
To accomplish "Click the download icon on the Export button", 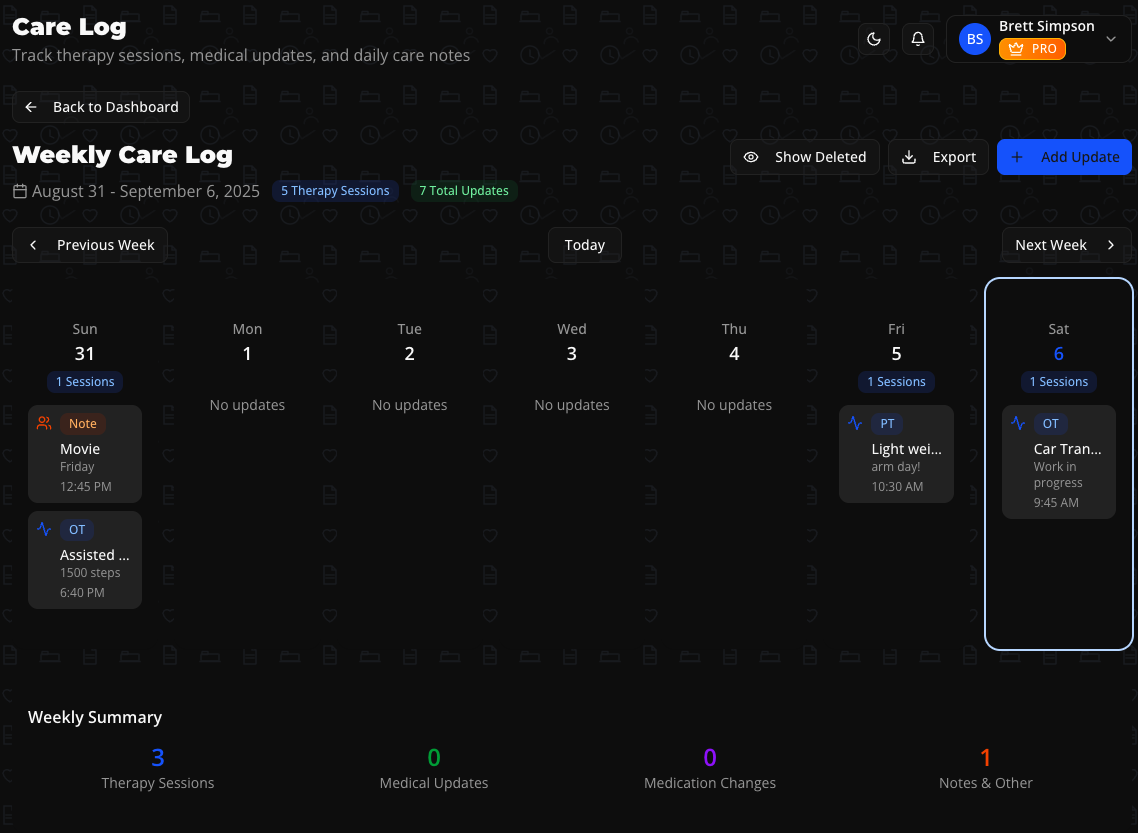I will tap(909, 157).
